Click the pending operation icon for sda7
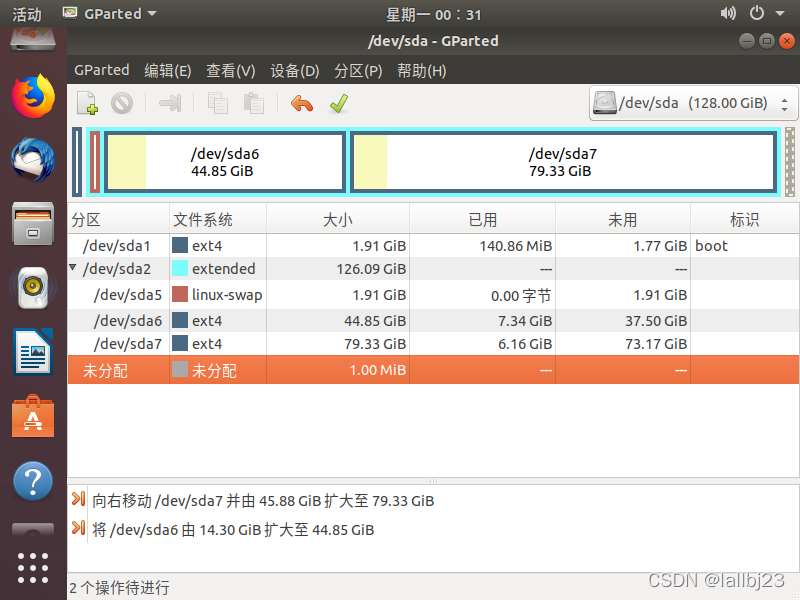 click(79, 499)
